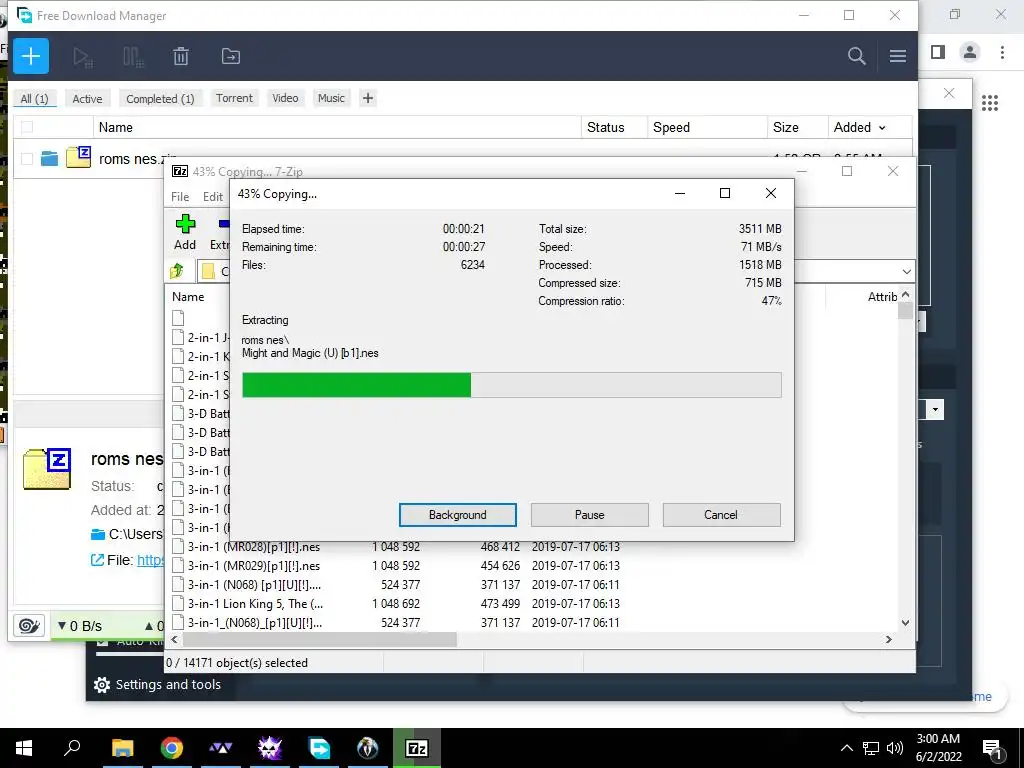The height and width of the screenshot is (768, 1024).
Task: Click 7-Zip vertical scrollbar up arrow
Action: (x=905, y=295)
